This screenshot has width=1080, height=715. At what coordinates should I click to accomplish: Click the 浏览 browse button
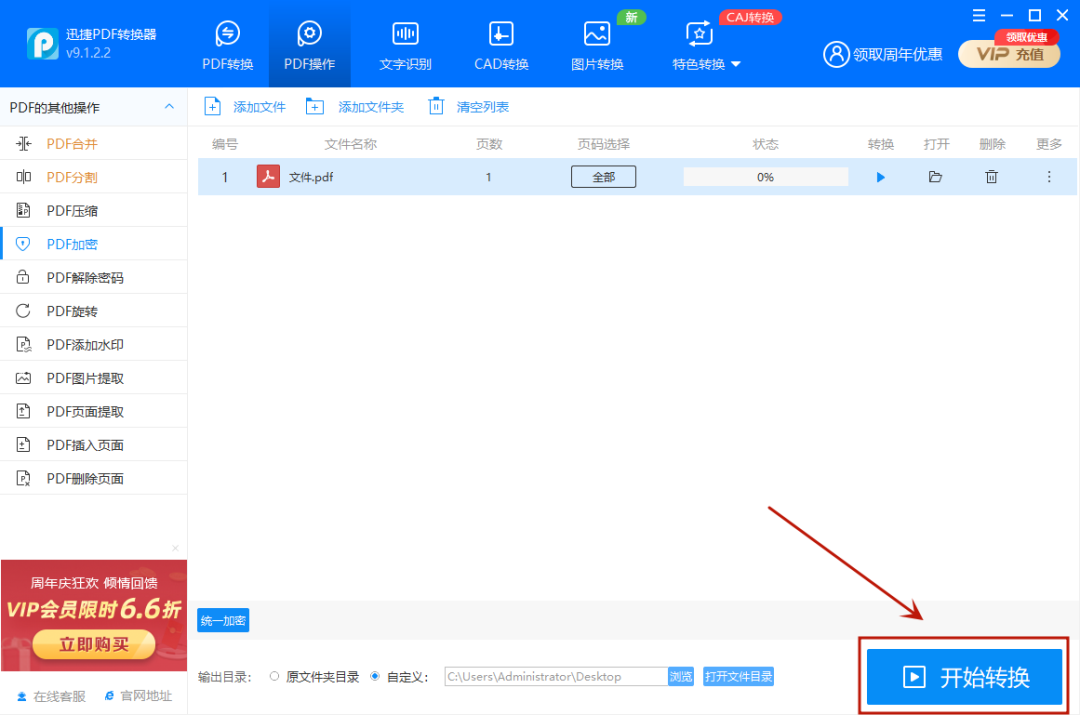click(x=681, y=676)
